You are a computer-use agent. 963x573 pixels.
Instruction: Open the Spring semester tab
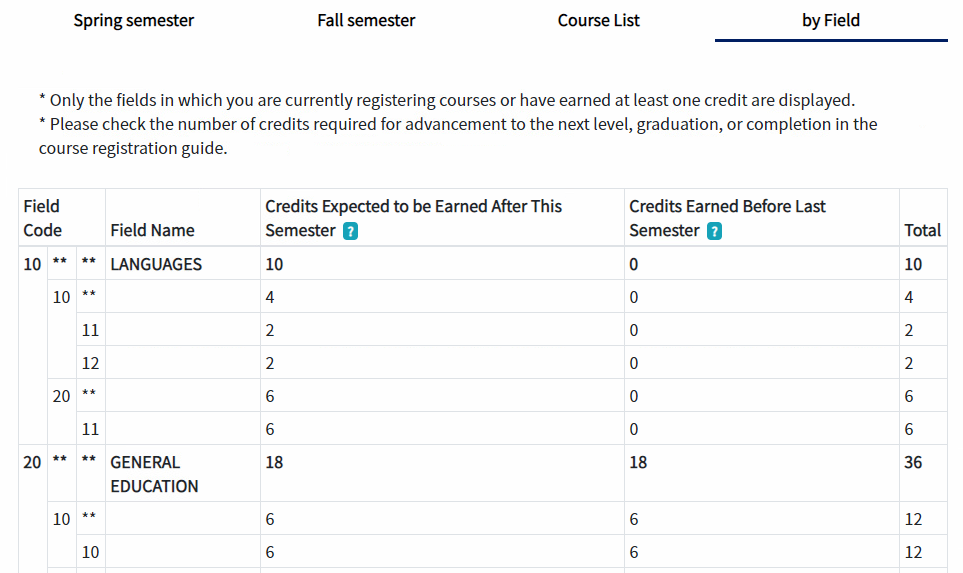(x=133, y=20)
